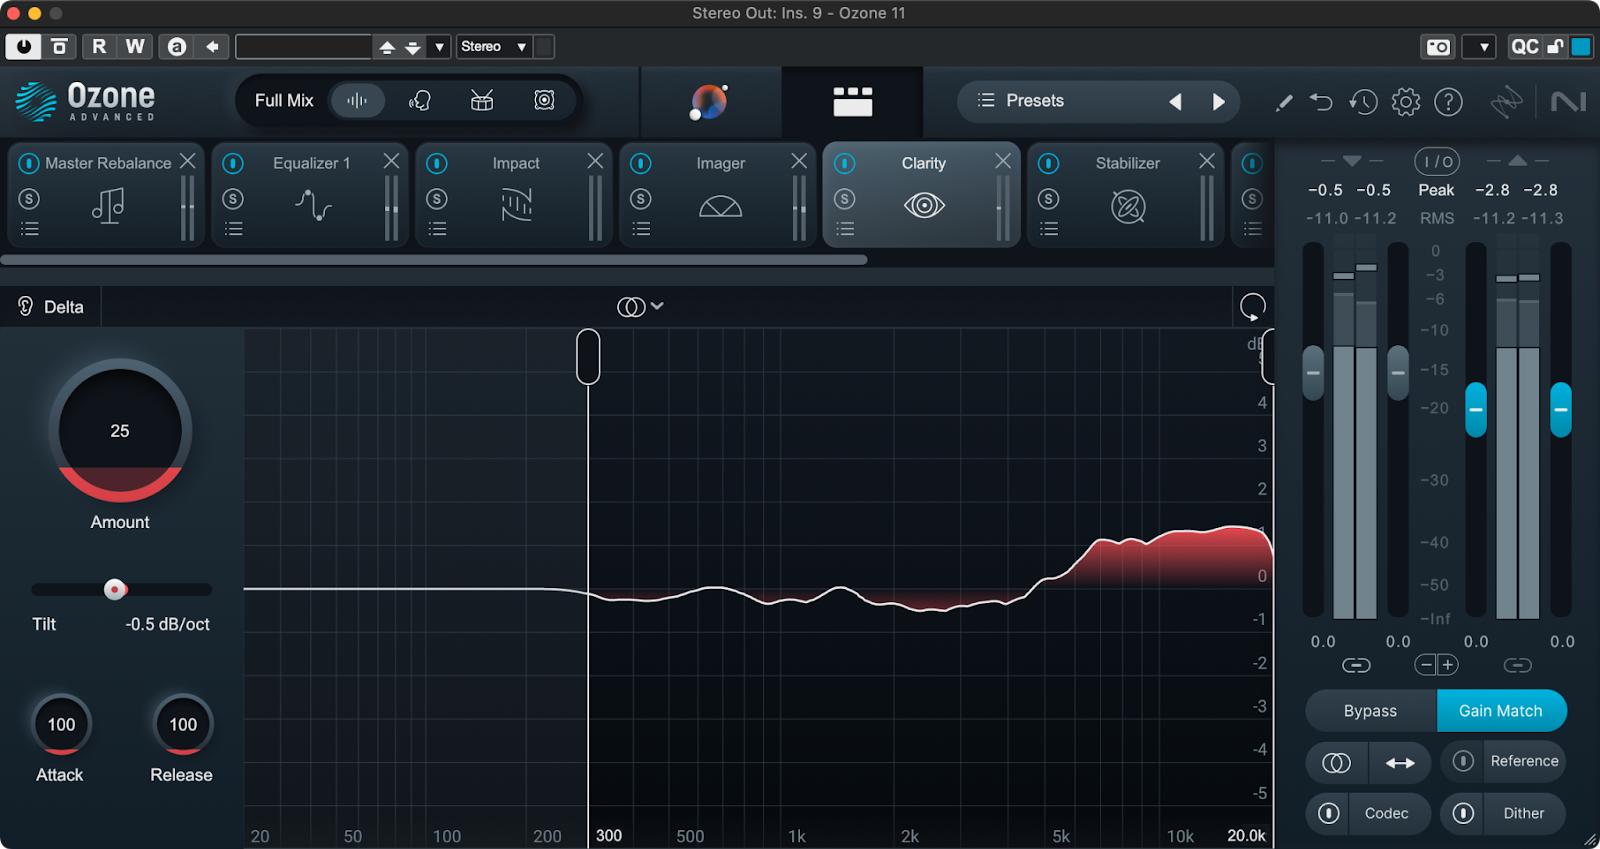Open the Impact preset list icon
Viewport: 1600px width, 849px height.
click(437, 229)
